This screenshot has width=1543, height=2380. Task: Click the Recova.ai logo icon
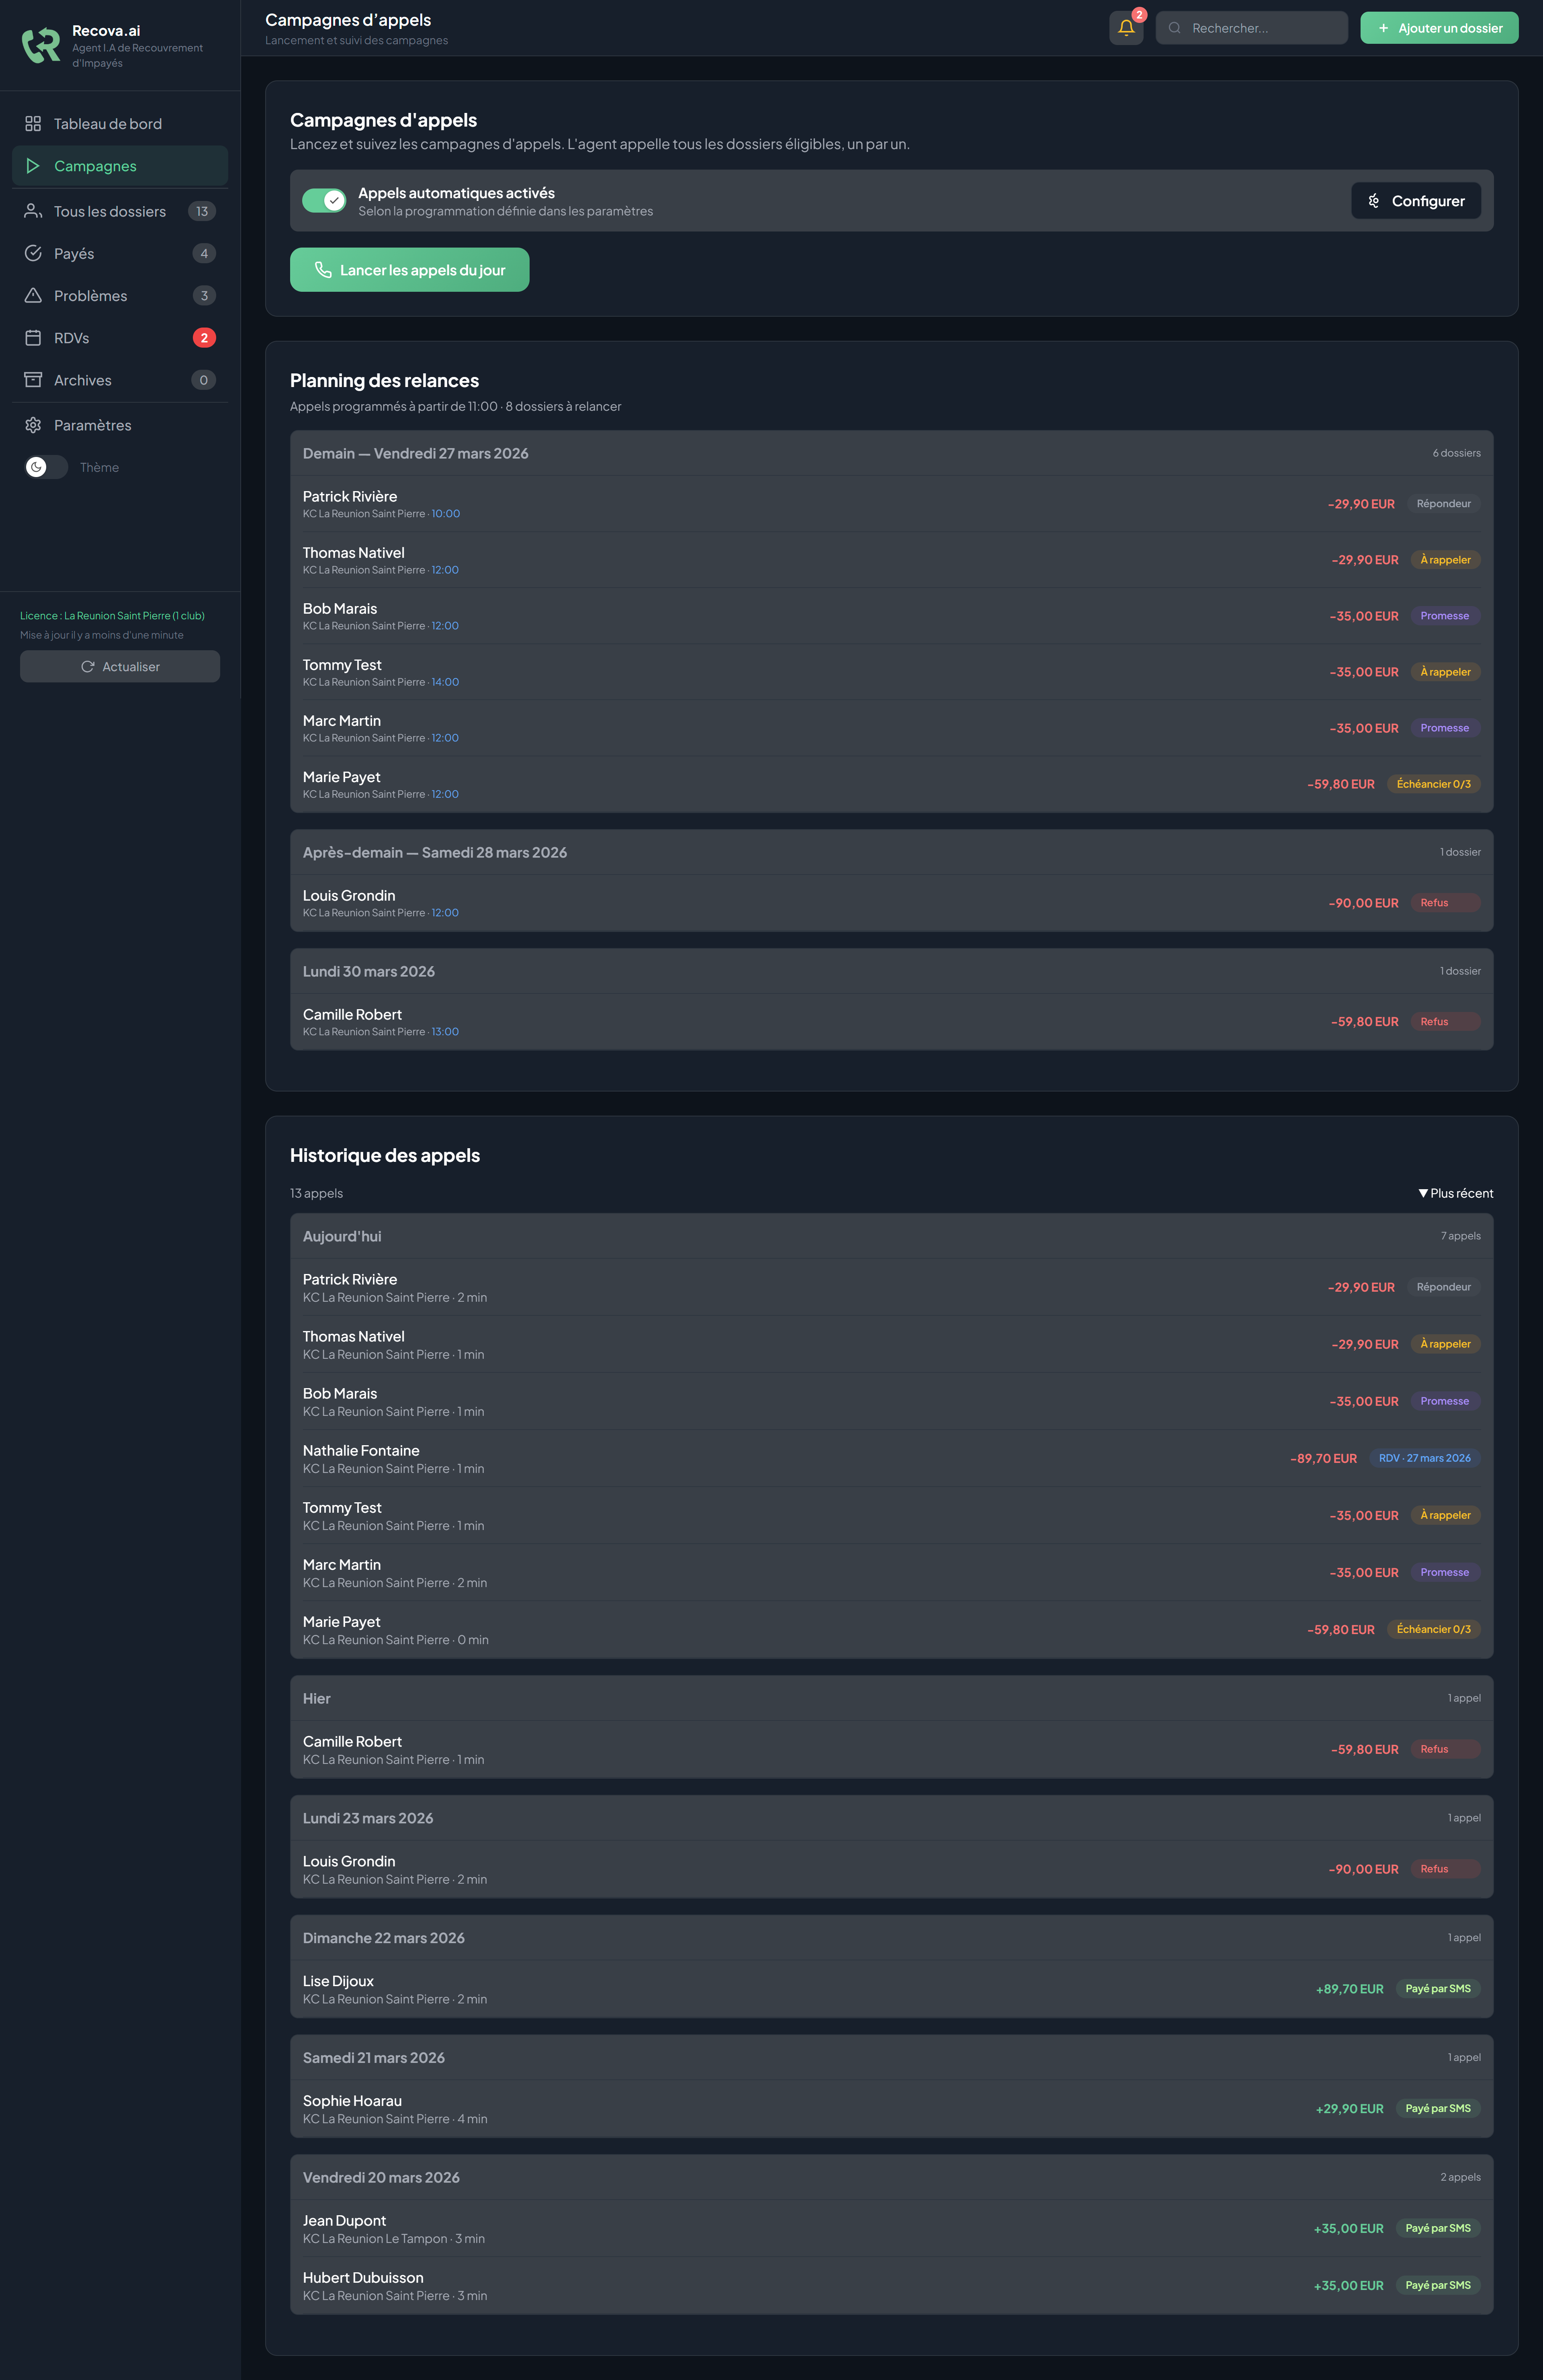(41, 45)
